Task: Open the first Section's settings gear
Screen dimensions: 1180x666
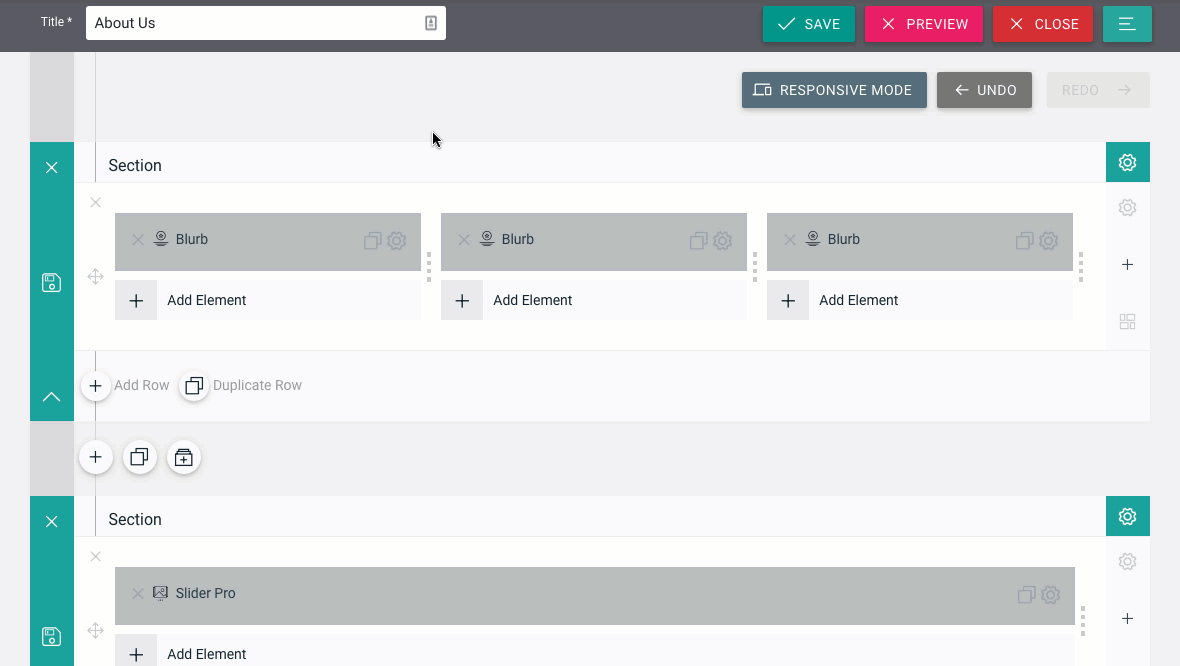Action: tap(1127, 161)
